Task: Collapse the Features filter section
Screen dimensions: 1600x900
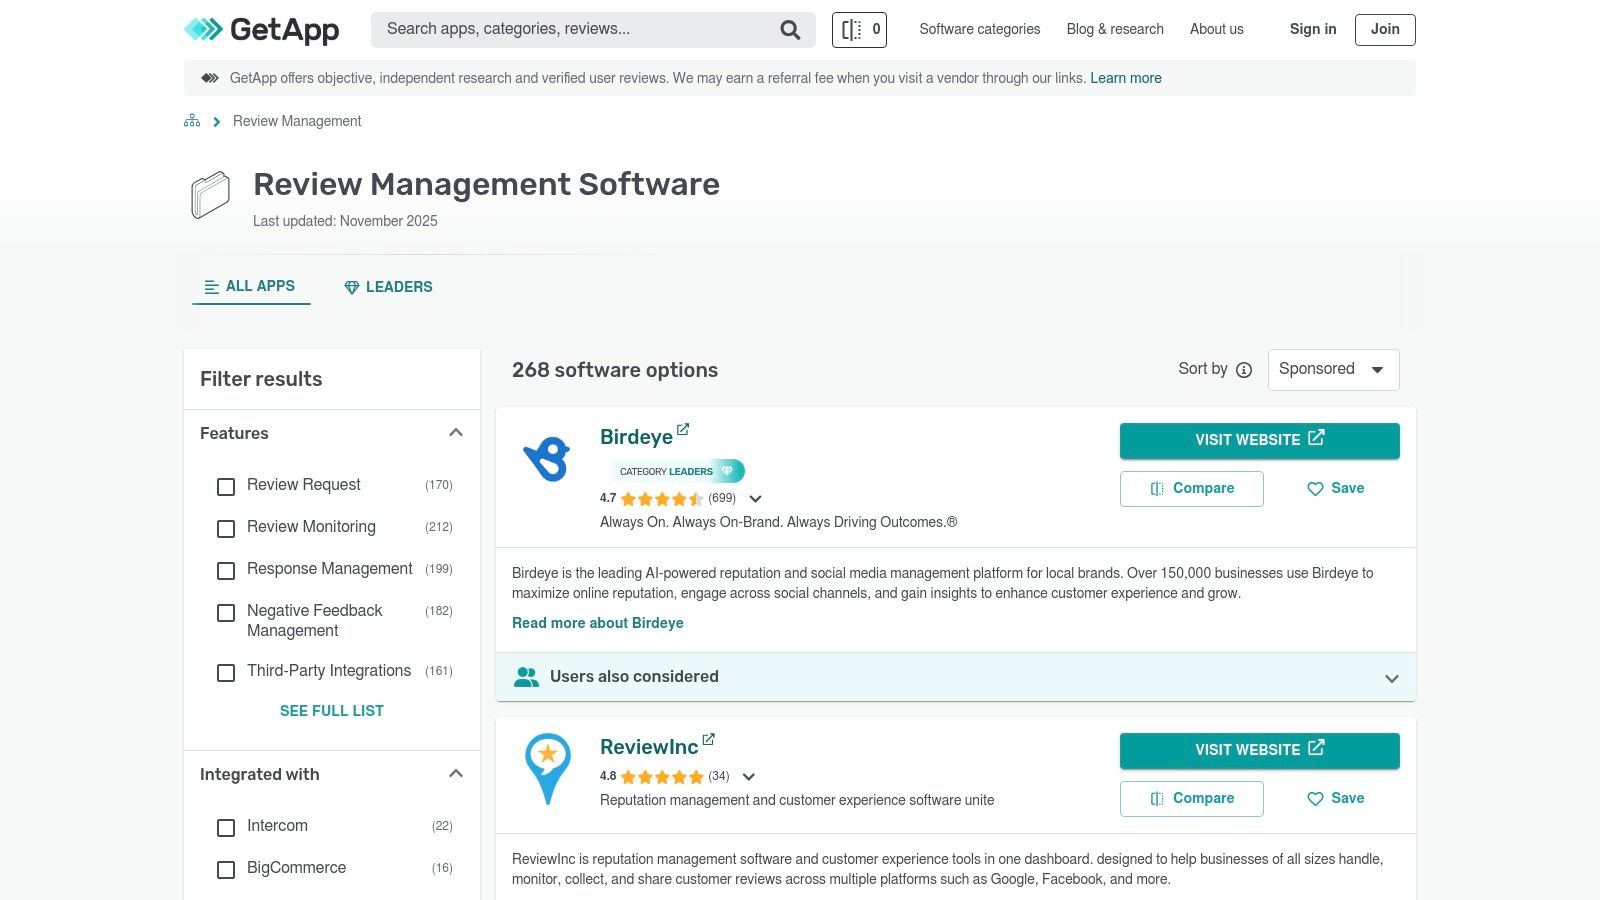Action: point(456,433)
